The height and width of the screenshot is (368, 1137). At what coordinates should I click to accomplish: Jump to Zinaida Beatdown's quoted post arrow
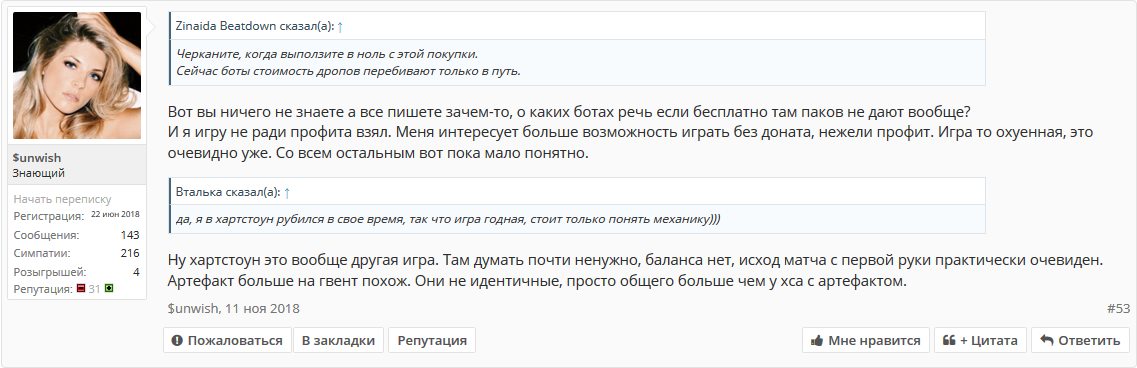coord(340,26)
